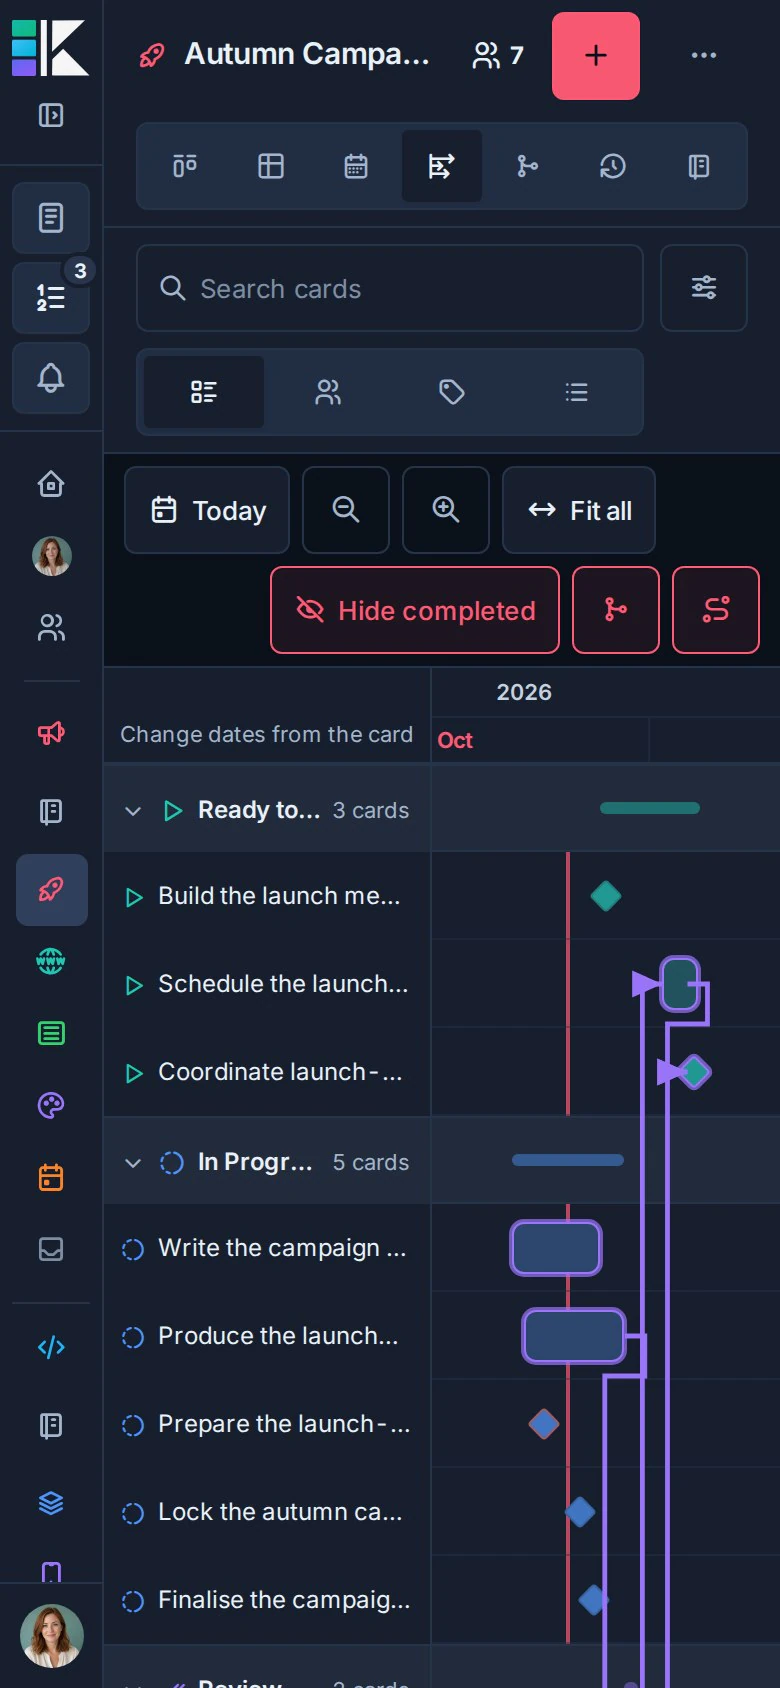
Task: Switch to the kanban board view tab
Action: 185,166
